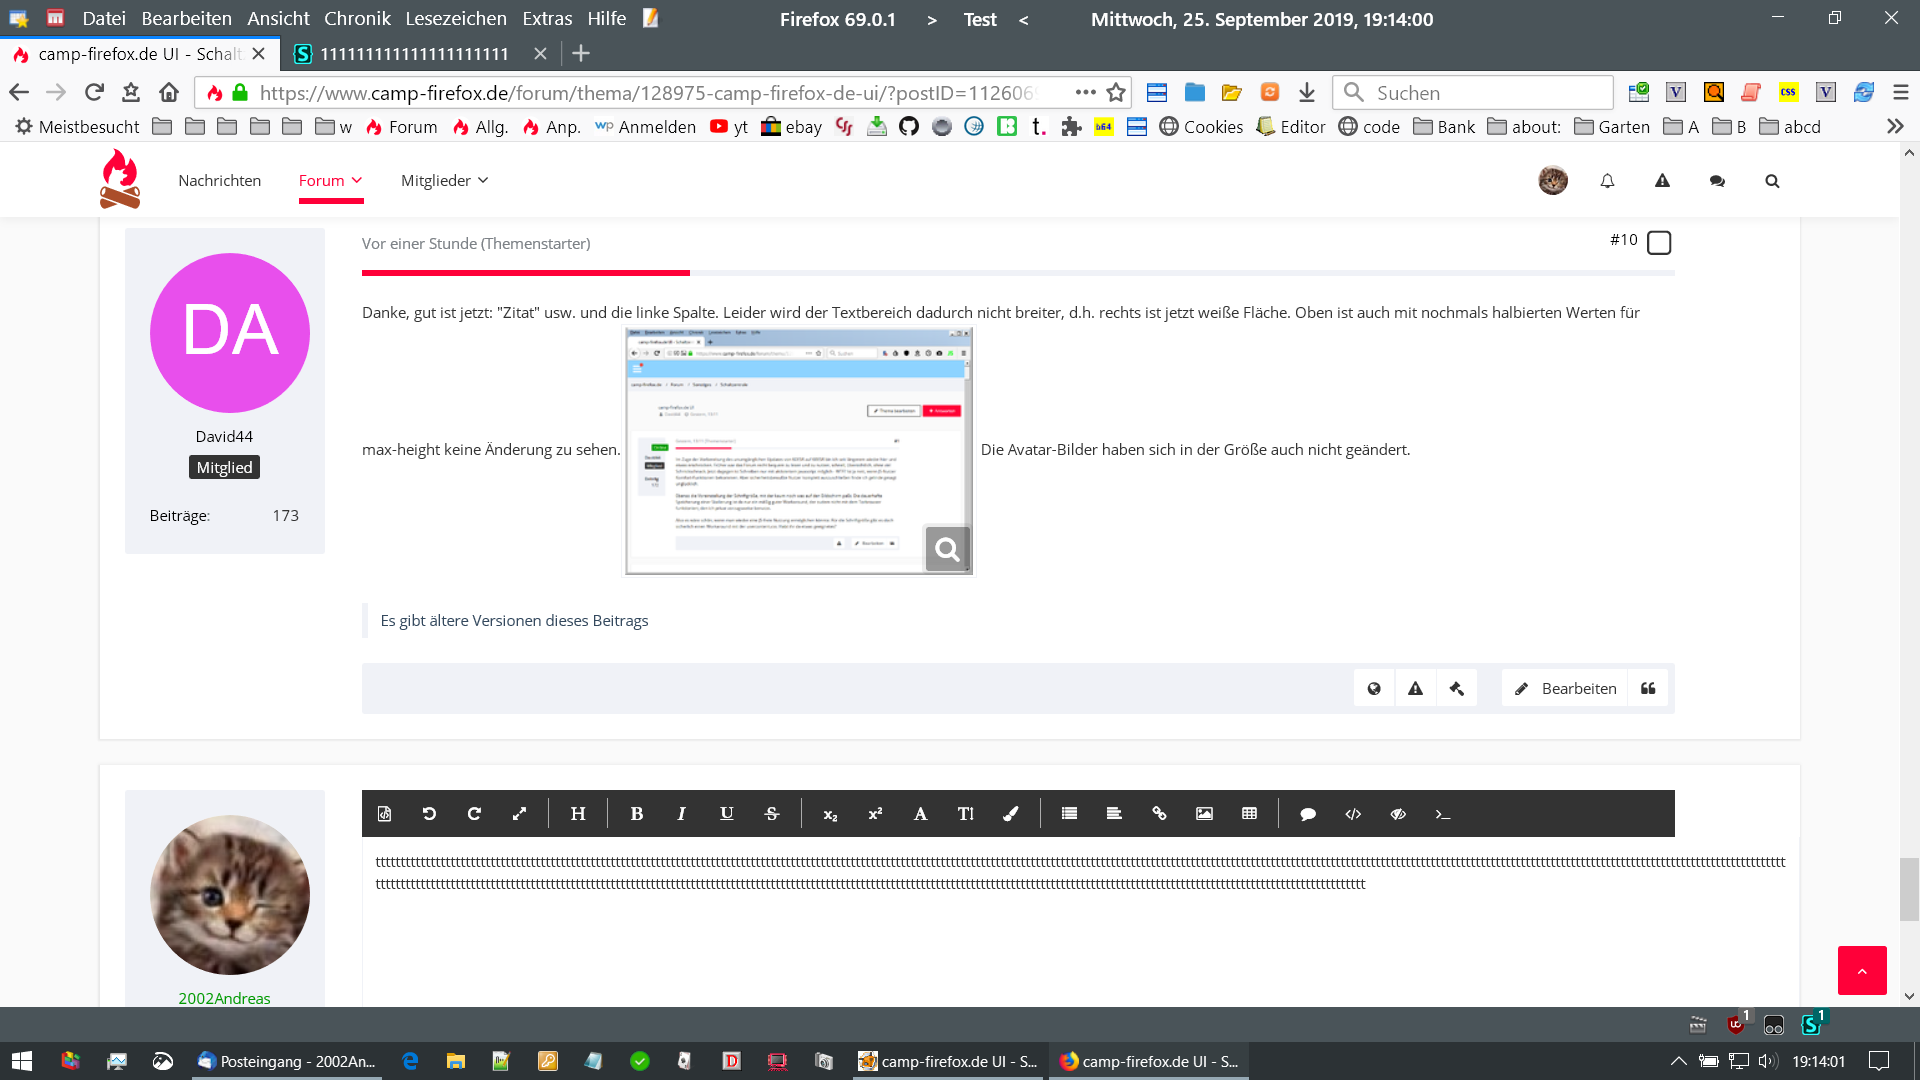Undo last change in editor toolbar
The width and height of the screenshot is (1920, 1080).
[x=429, y=814]
